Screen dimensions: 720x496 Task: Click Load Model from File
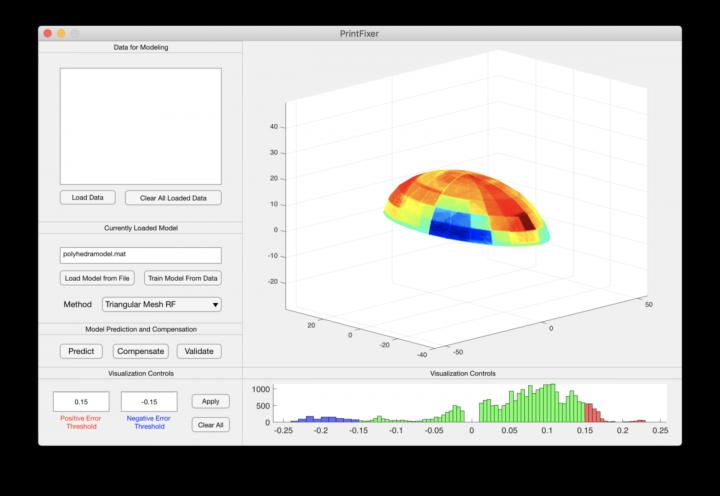97,278
